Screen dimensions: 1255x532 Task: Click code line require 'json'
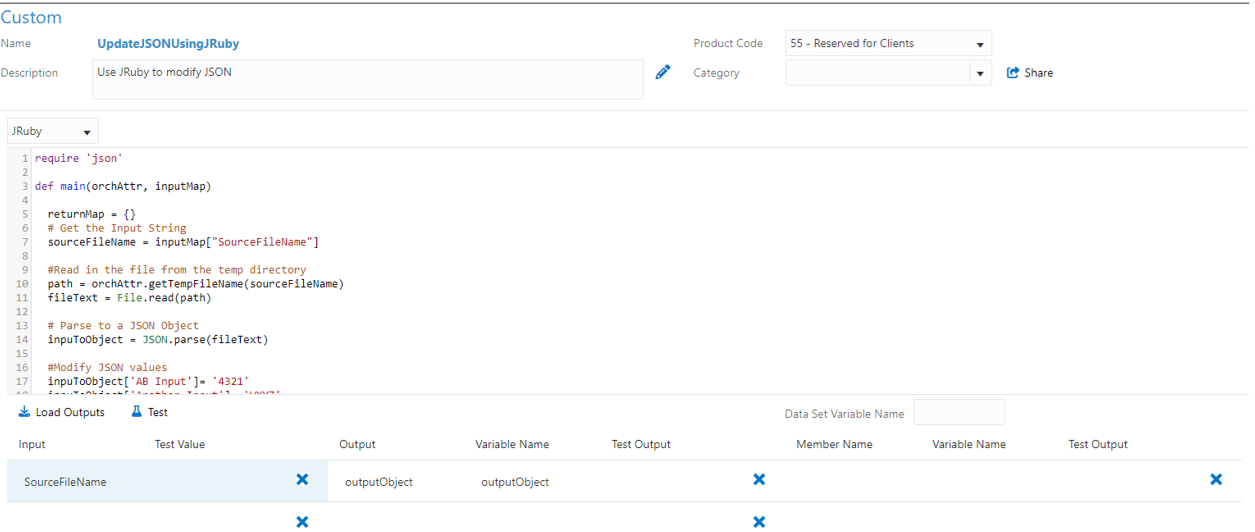coord(78,158)
